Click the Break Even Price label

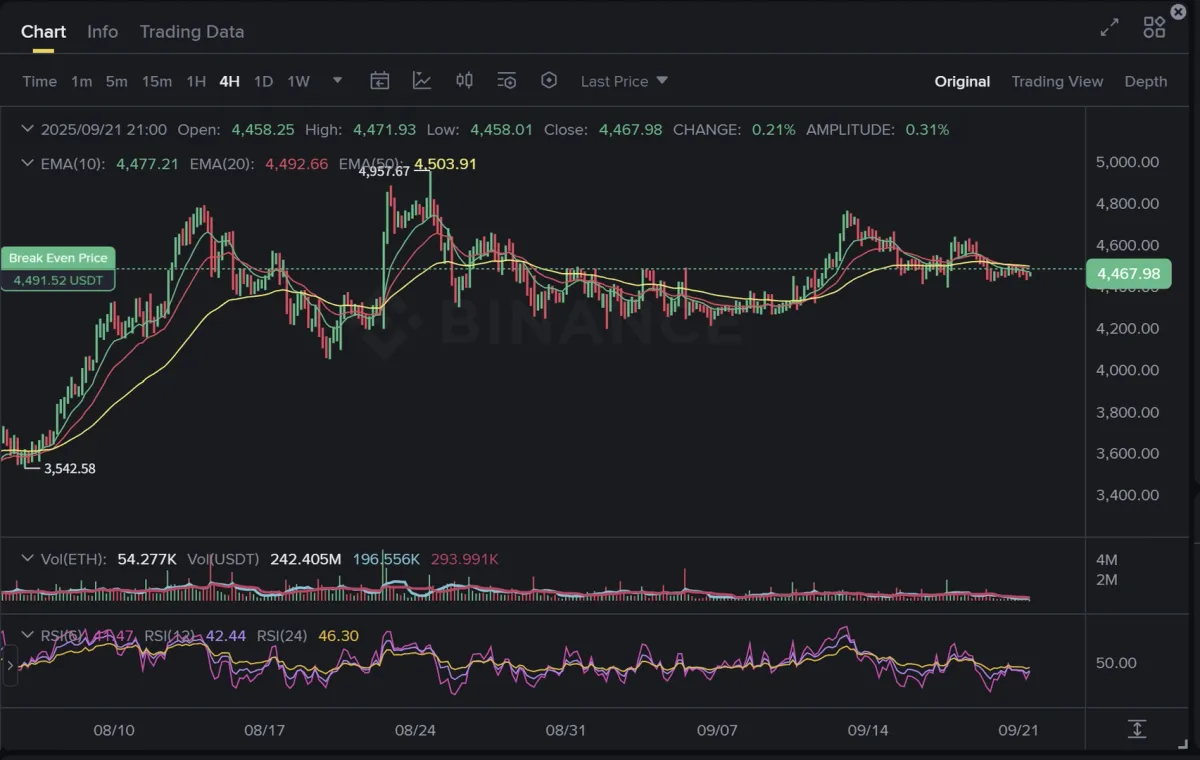point(58,258)
